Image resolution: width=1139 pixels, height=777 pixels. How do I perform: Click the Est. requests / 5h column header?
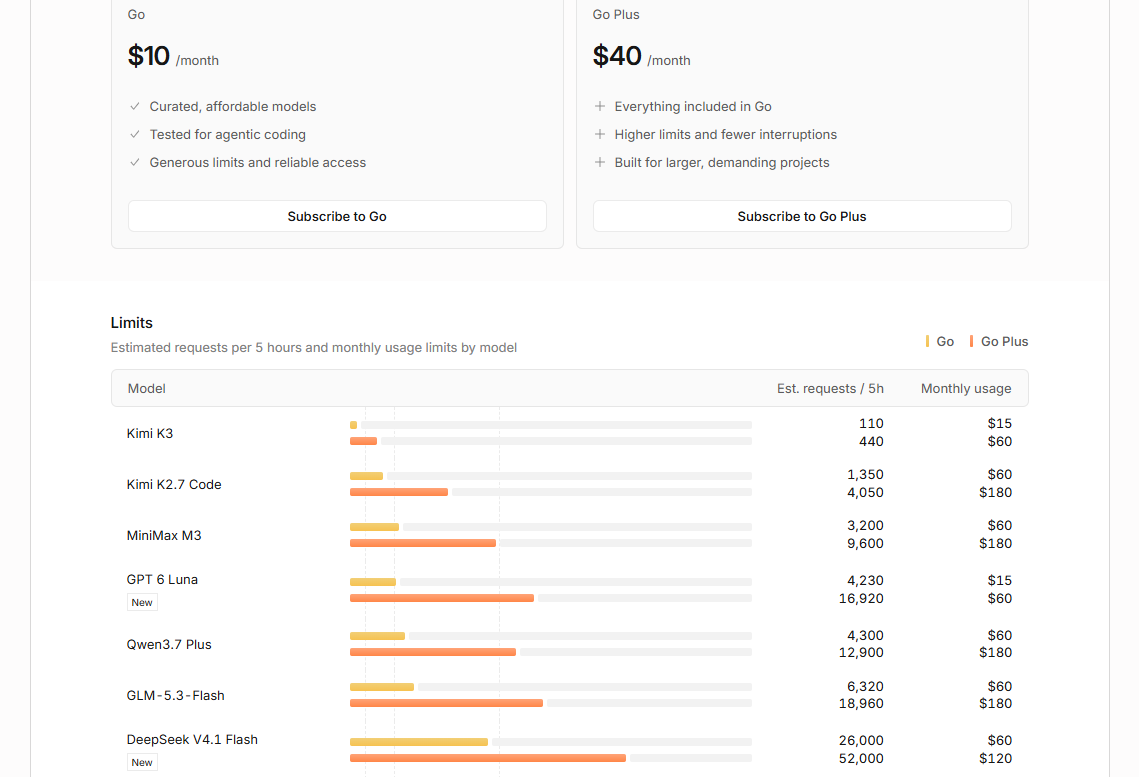(830, 388)
